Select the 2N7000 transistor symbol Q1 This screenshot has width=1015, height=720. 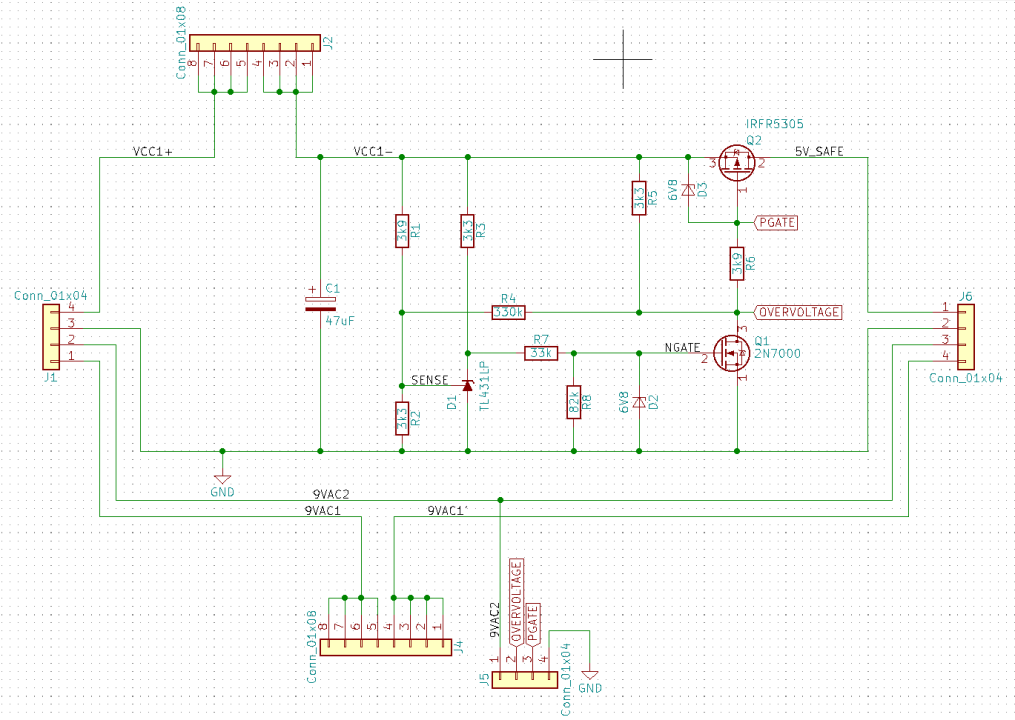coord(730,352)
